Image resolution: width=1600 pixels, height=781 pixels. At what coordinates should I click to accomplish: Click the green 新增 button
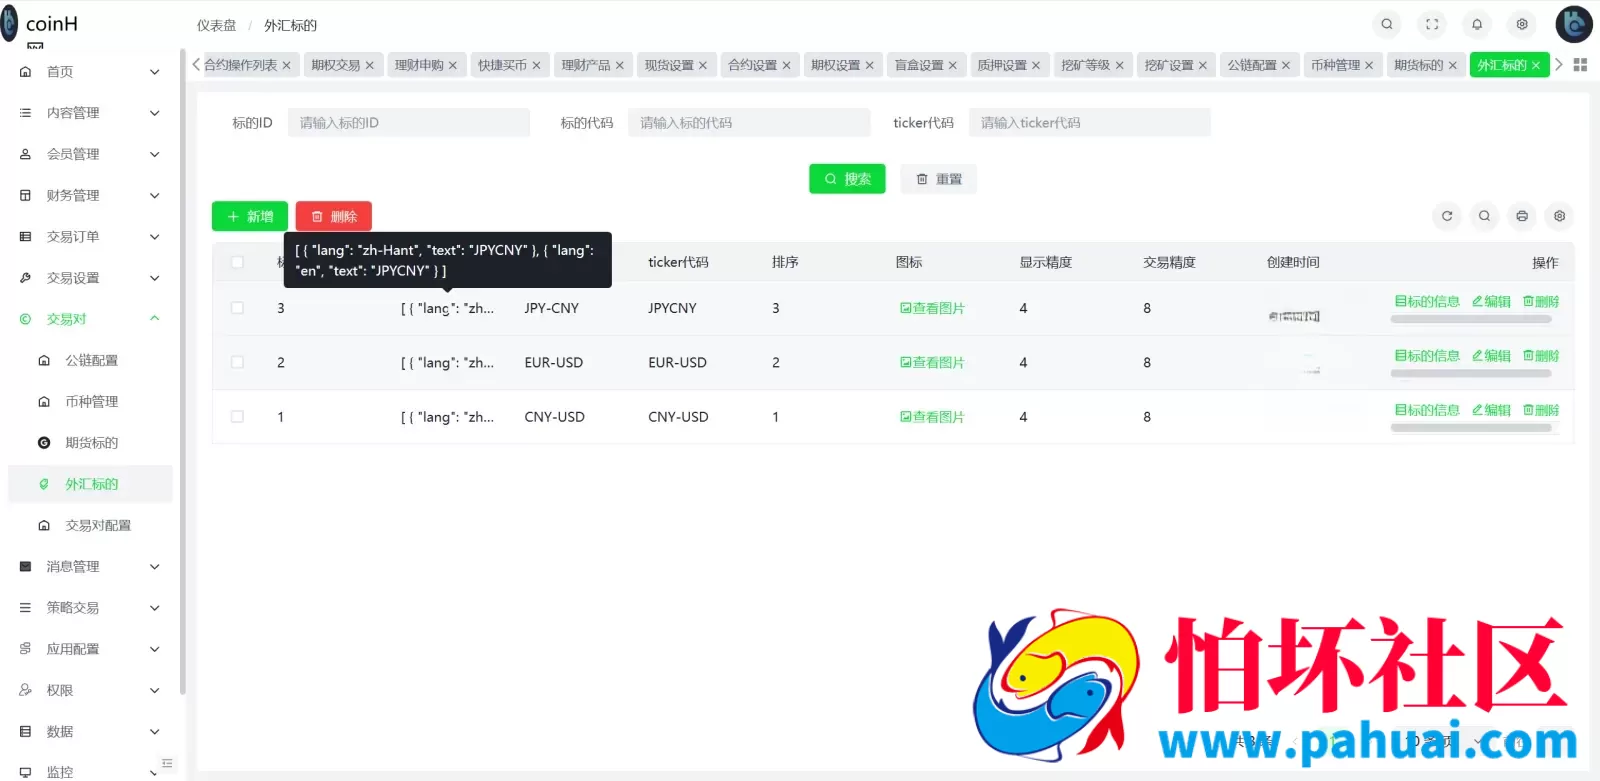250,216
